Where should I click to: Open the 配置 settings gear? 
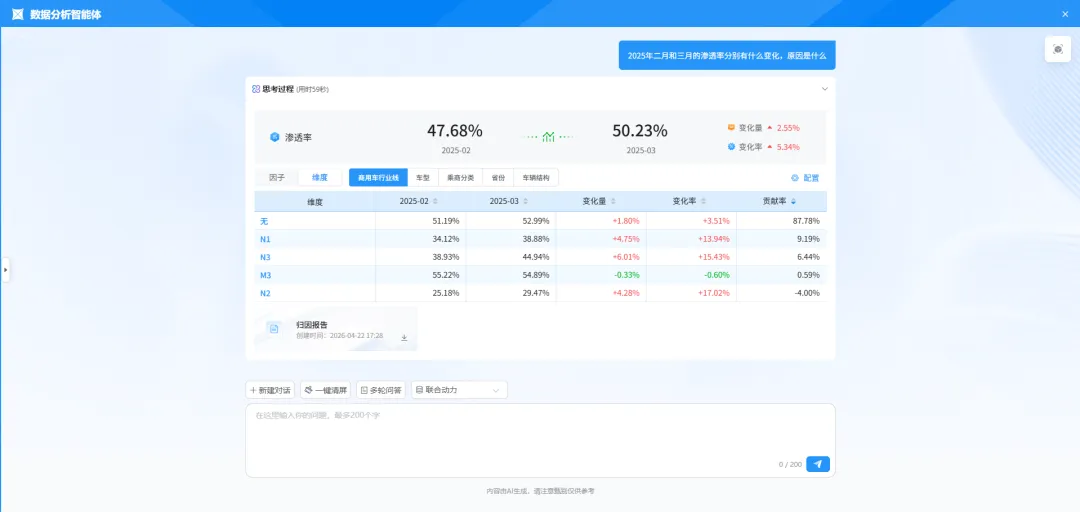tap(804, 178)
